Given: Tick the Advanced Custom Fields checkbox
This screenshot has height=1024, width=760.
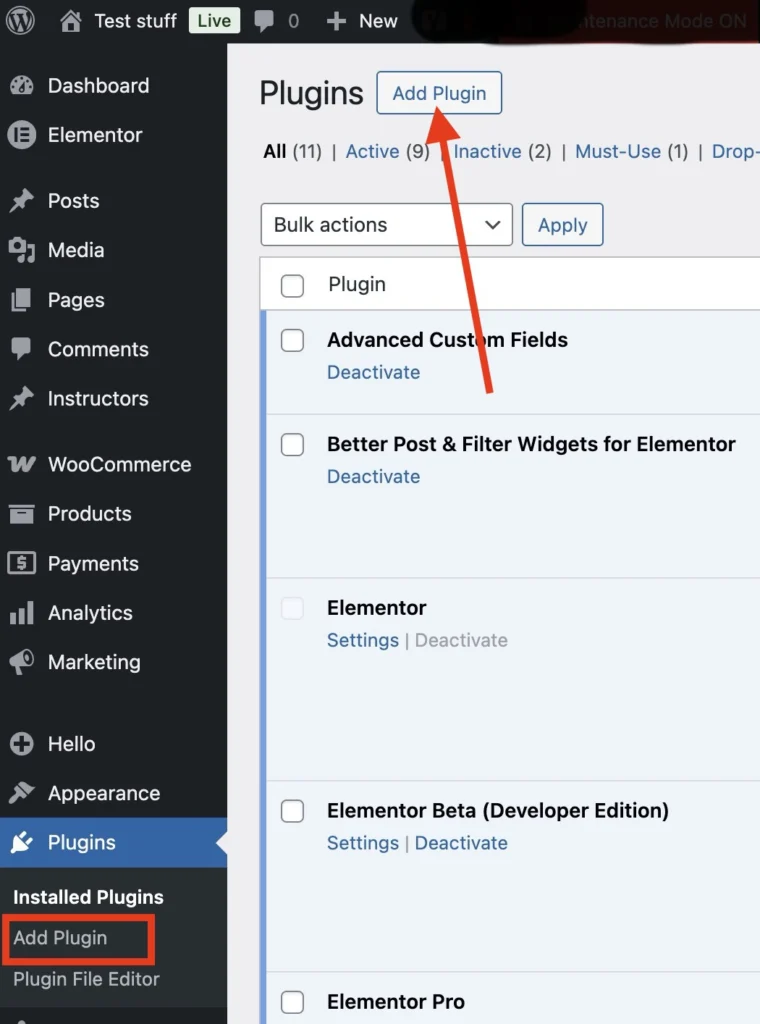Looking at the screenshot, I should (x=292, y=341).
